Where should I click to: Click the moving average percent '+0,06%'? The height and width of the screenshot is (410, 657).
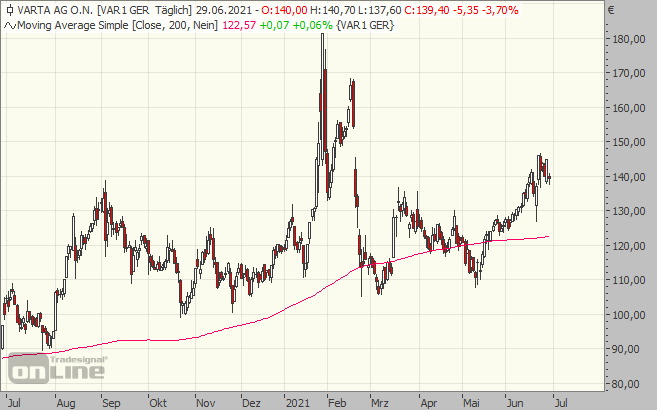click(312, 26)
